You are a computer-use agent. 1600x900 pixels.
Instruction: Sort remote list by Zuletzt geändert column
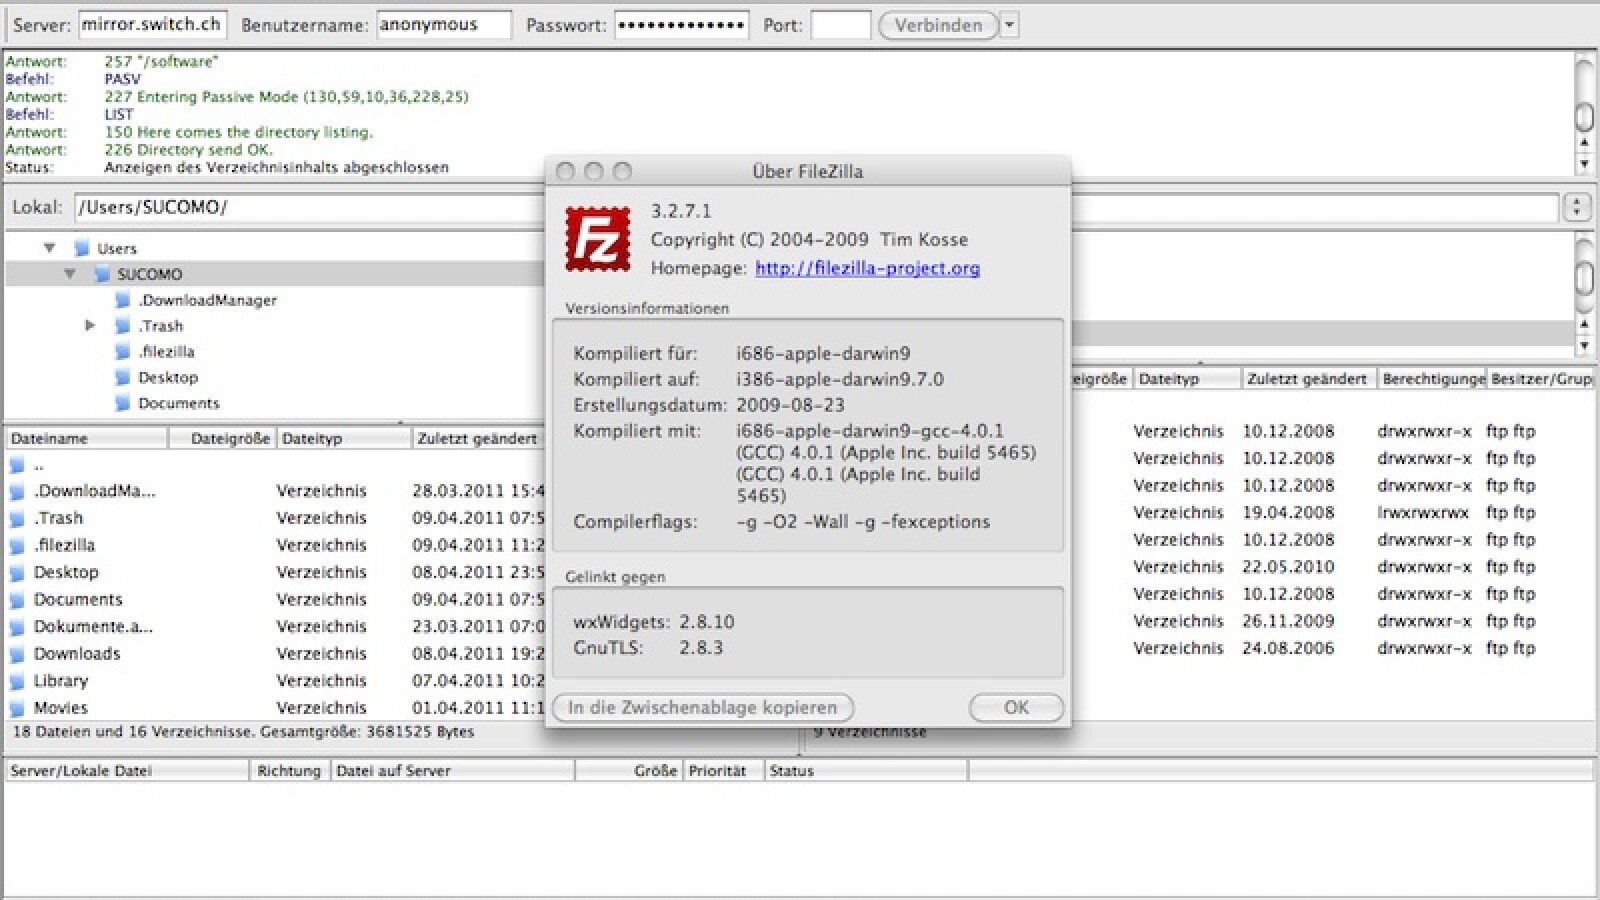coord(1306,379)
